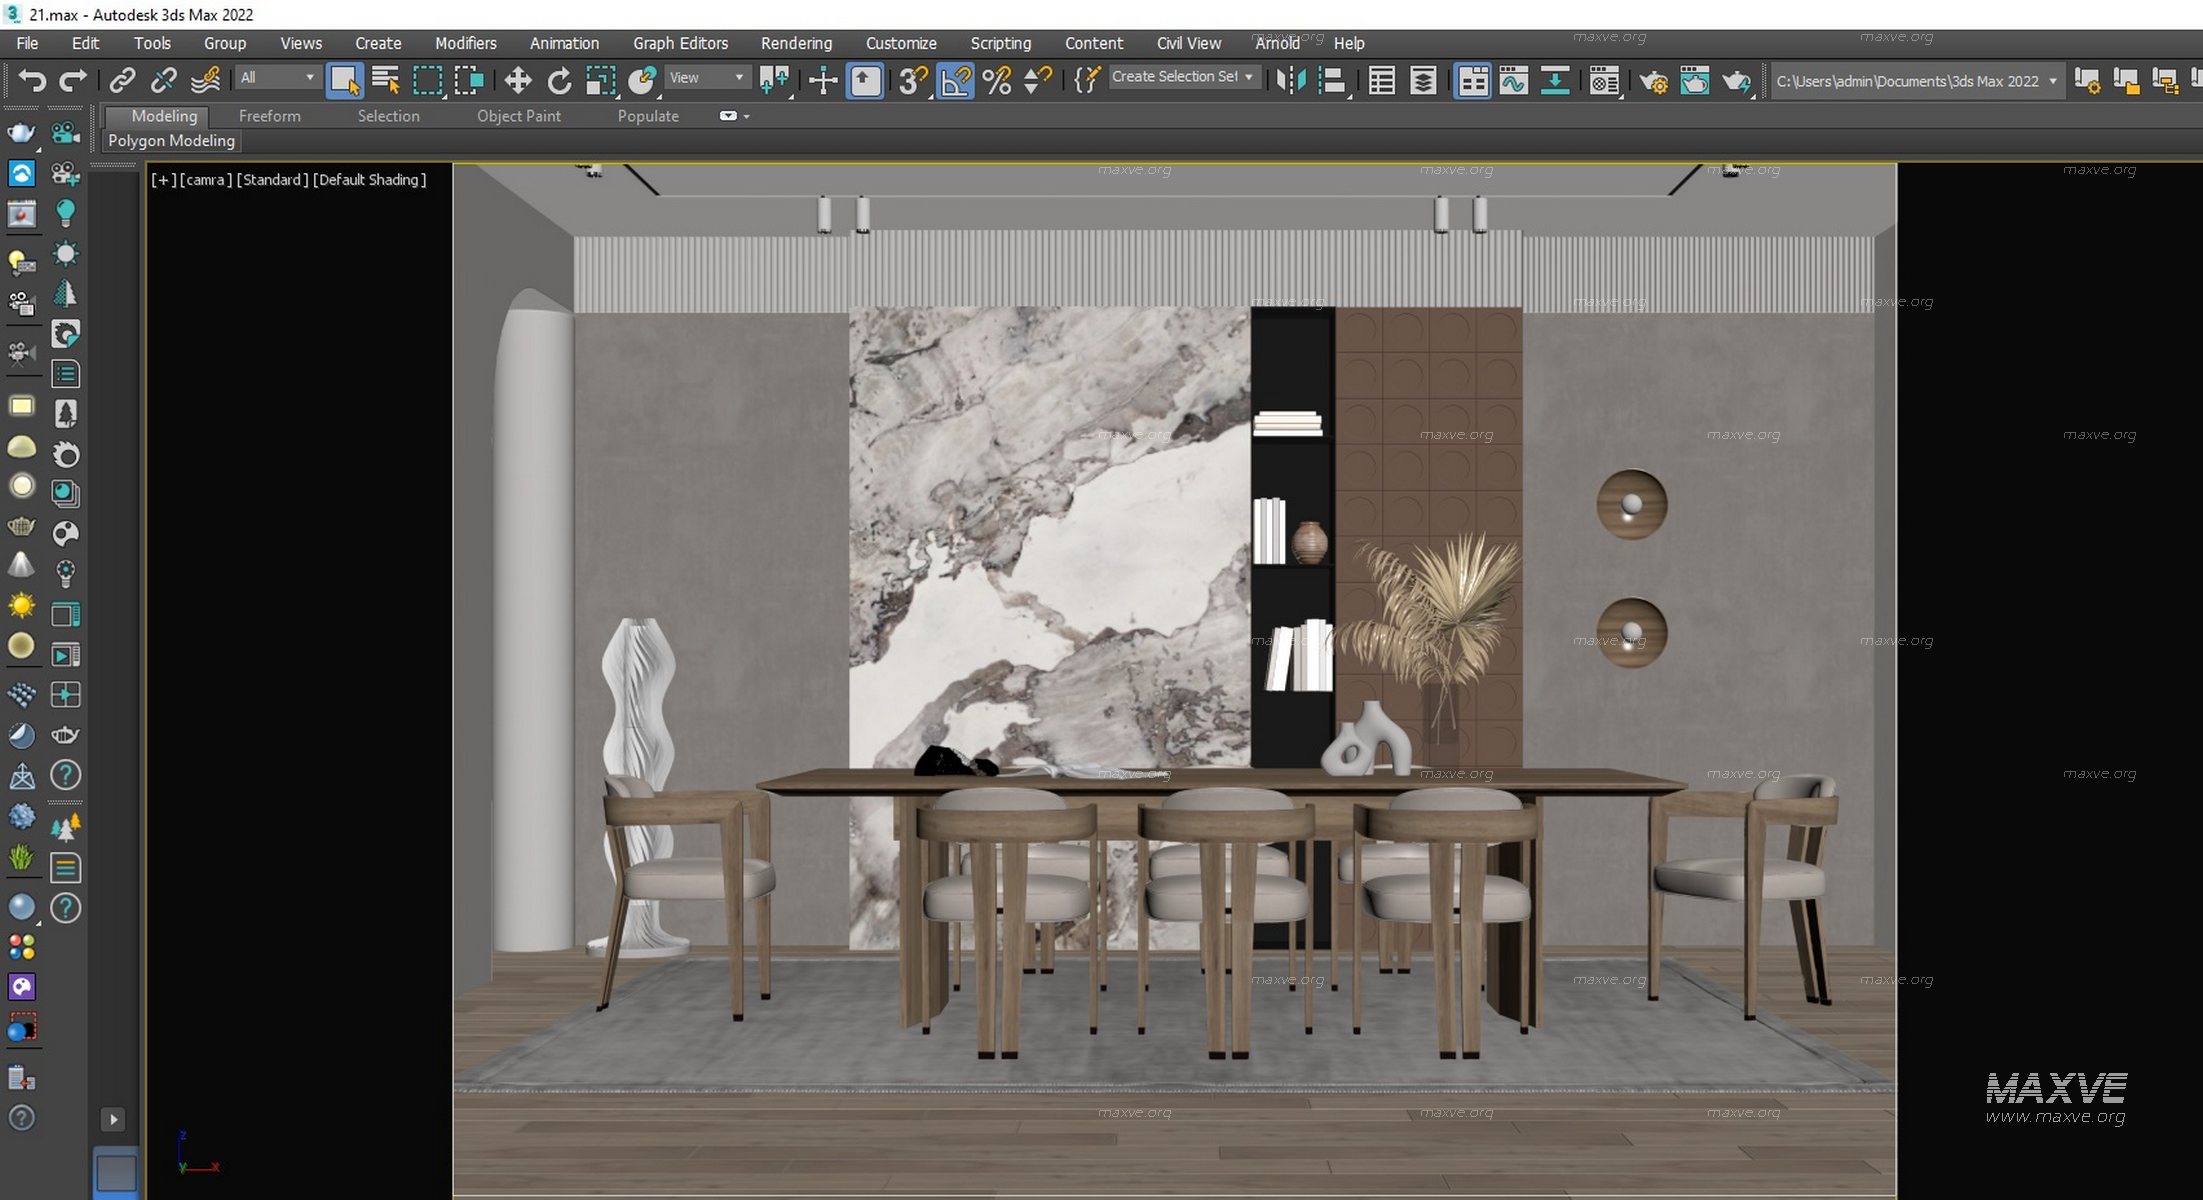
Task: Toggle the Angle Snap button
Action: pyautogui.click(x=955, y=80)
